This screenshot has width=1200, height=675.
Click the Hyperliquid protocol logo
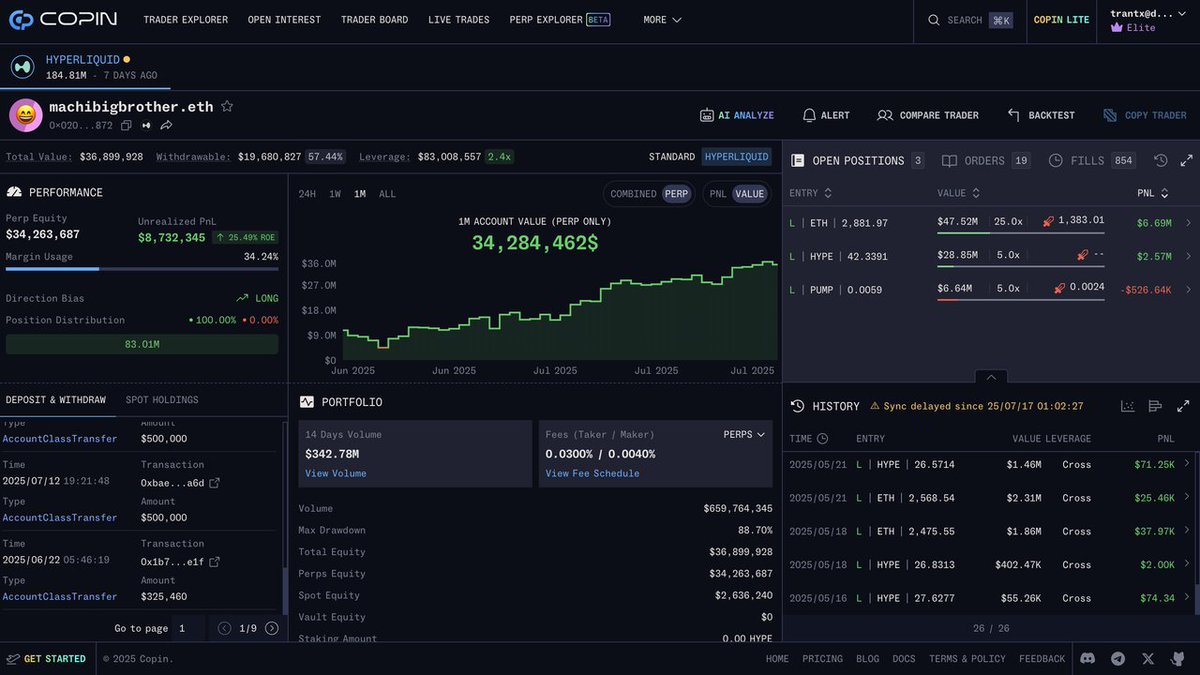(23, 67)
